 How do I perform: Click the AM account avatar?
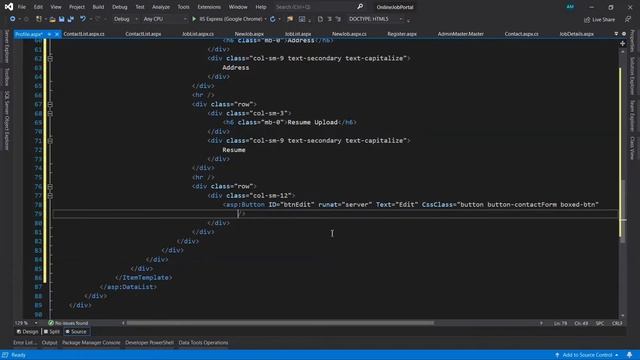click(x=570, y=7)
